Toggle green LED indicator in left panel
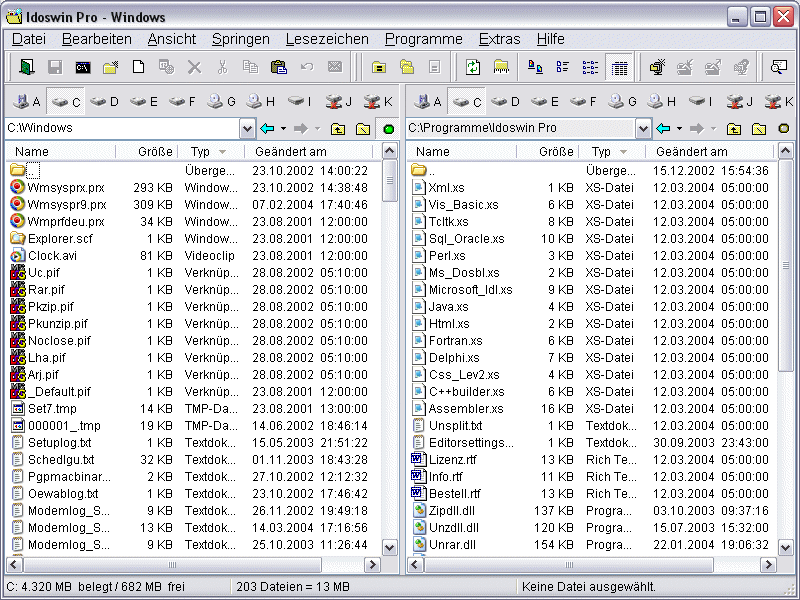800x600 pixels. [x=388, y=129]
